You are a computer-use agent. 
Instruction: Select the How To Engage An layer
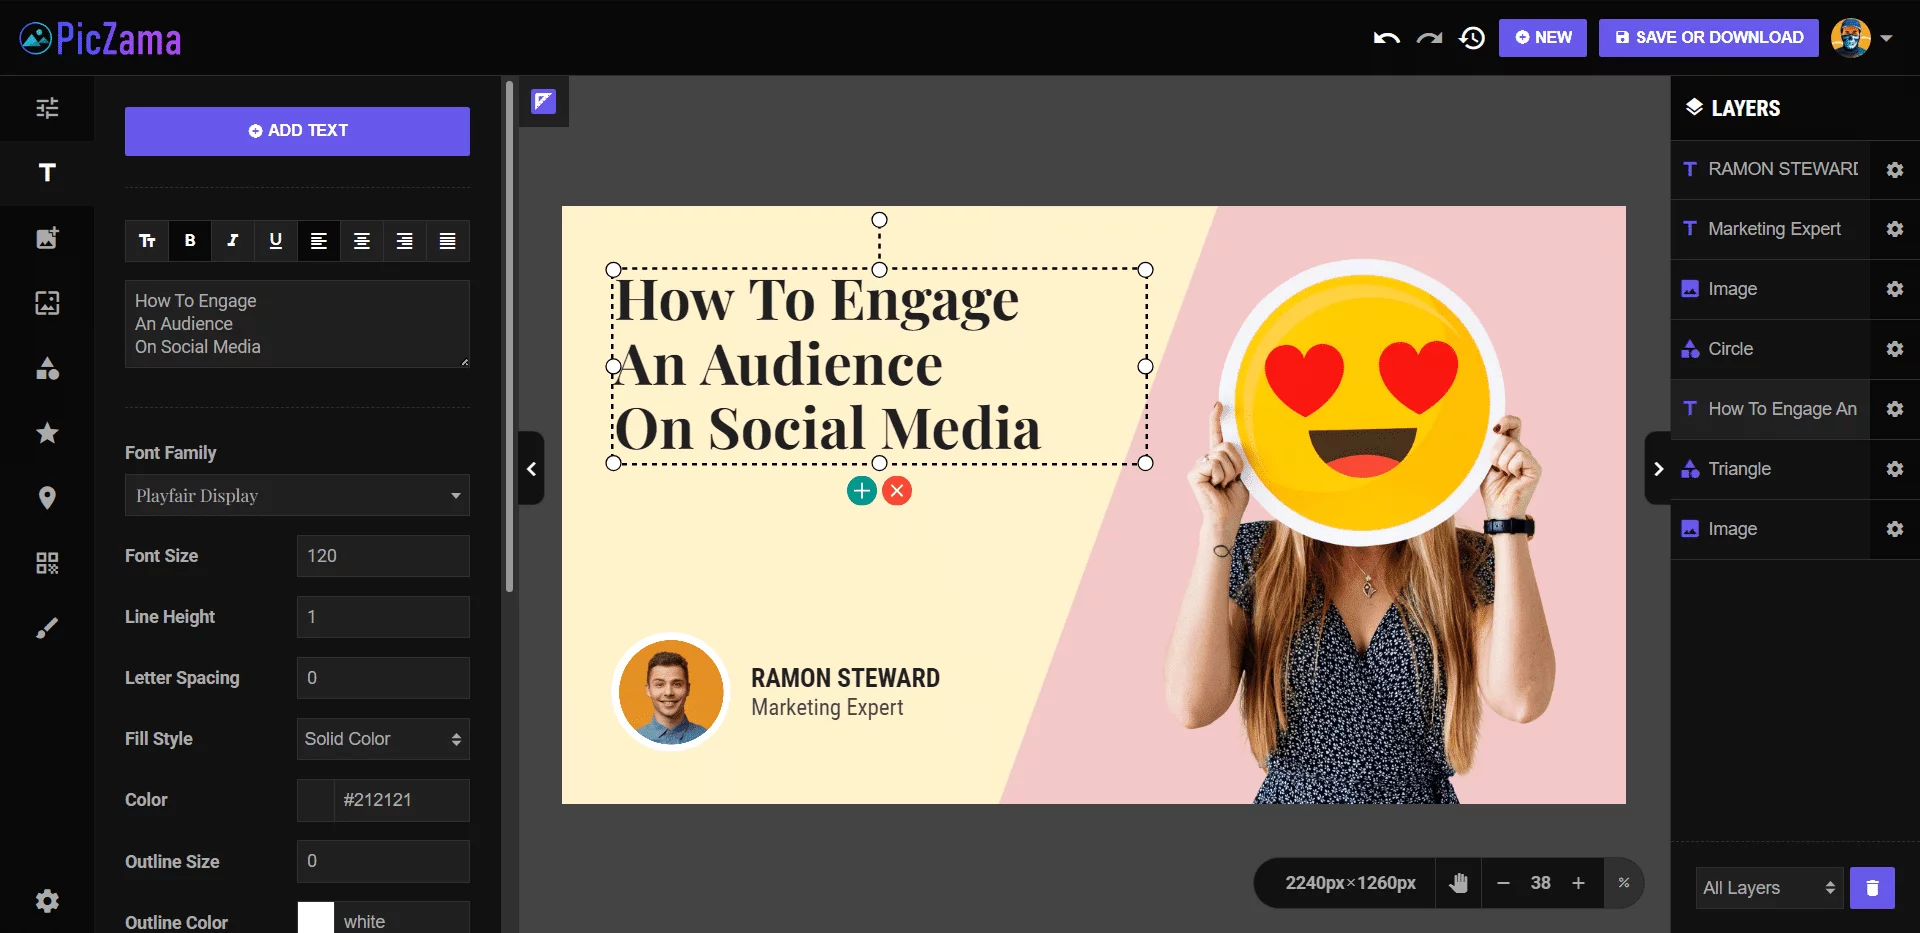click(1771, 409)
